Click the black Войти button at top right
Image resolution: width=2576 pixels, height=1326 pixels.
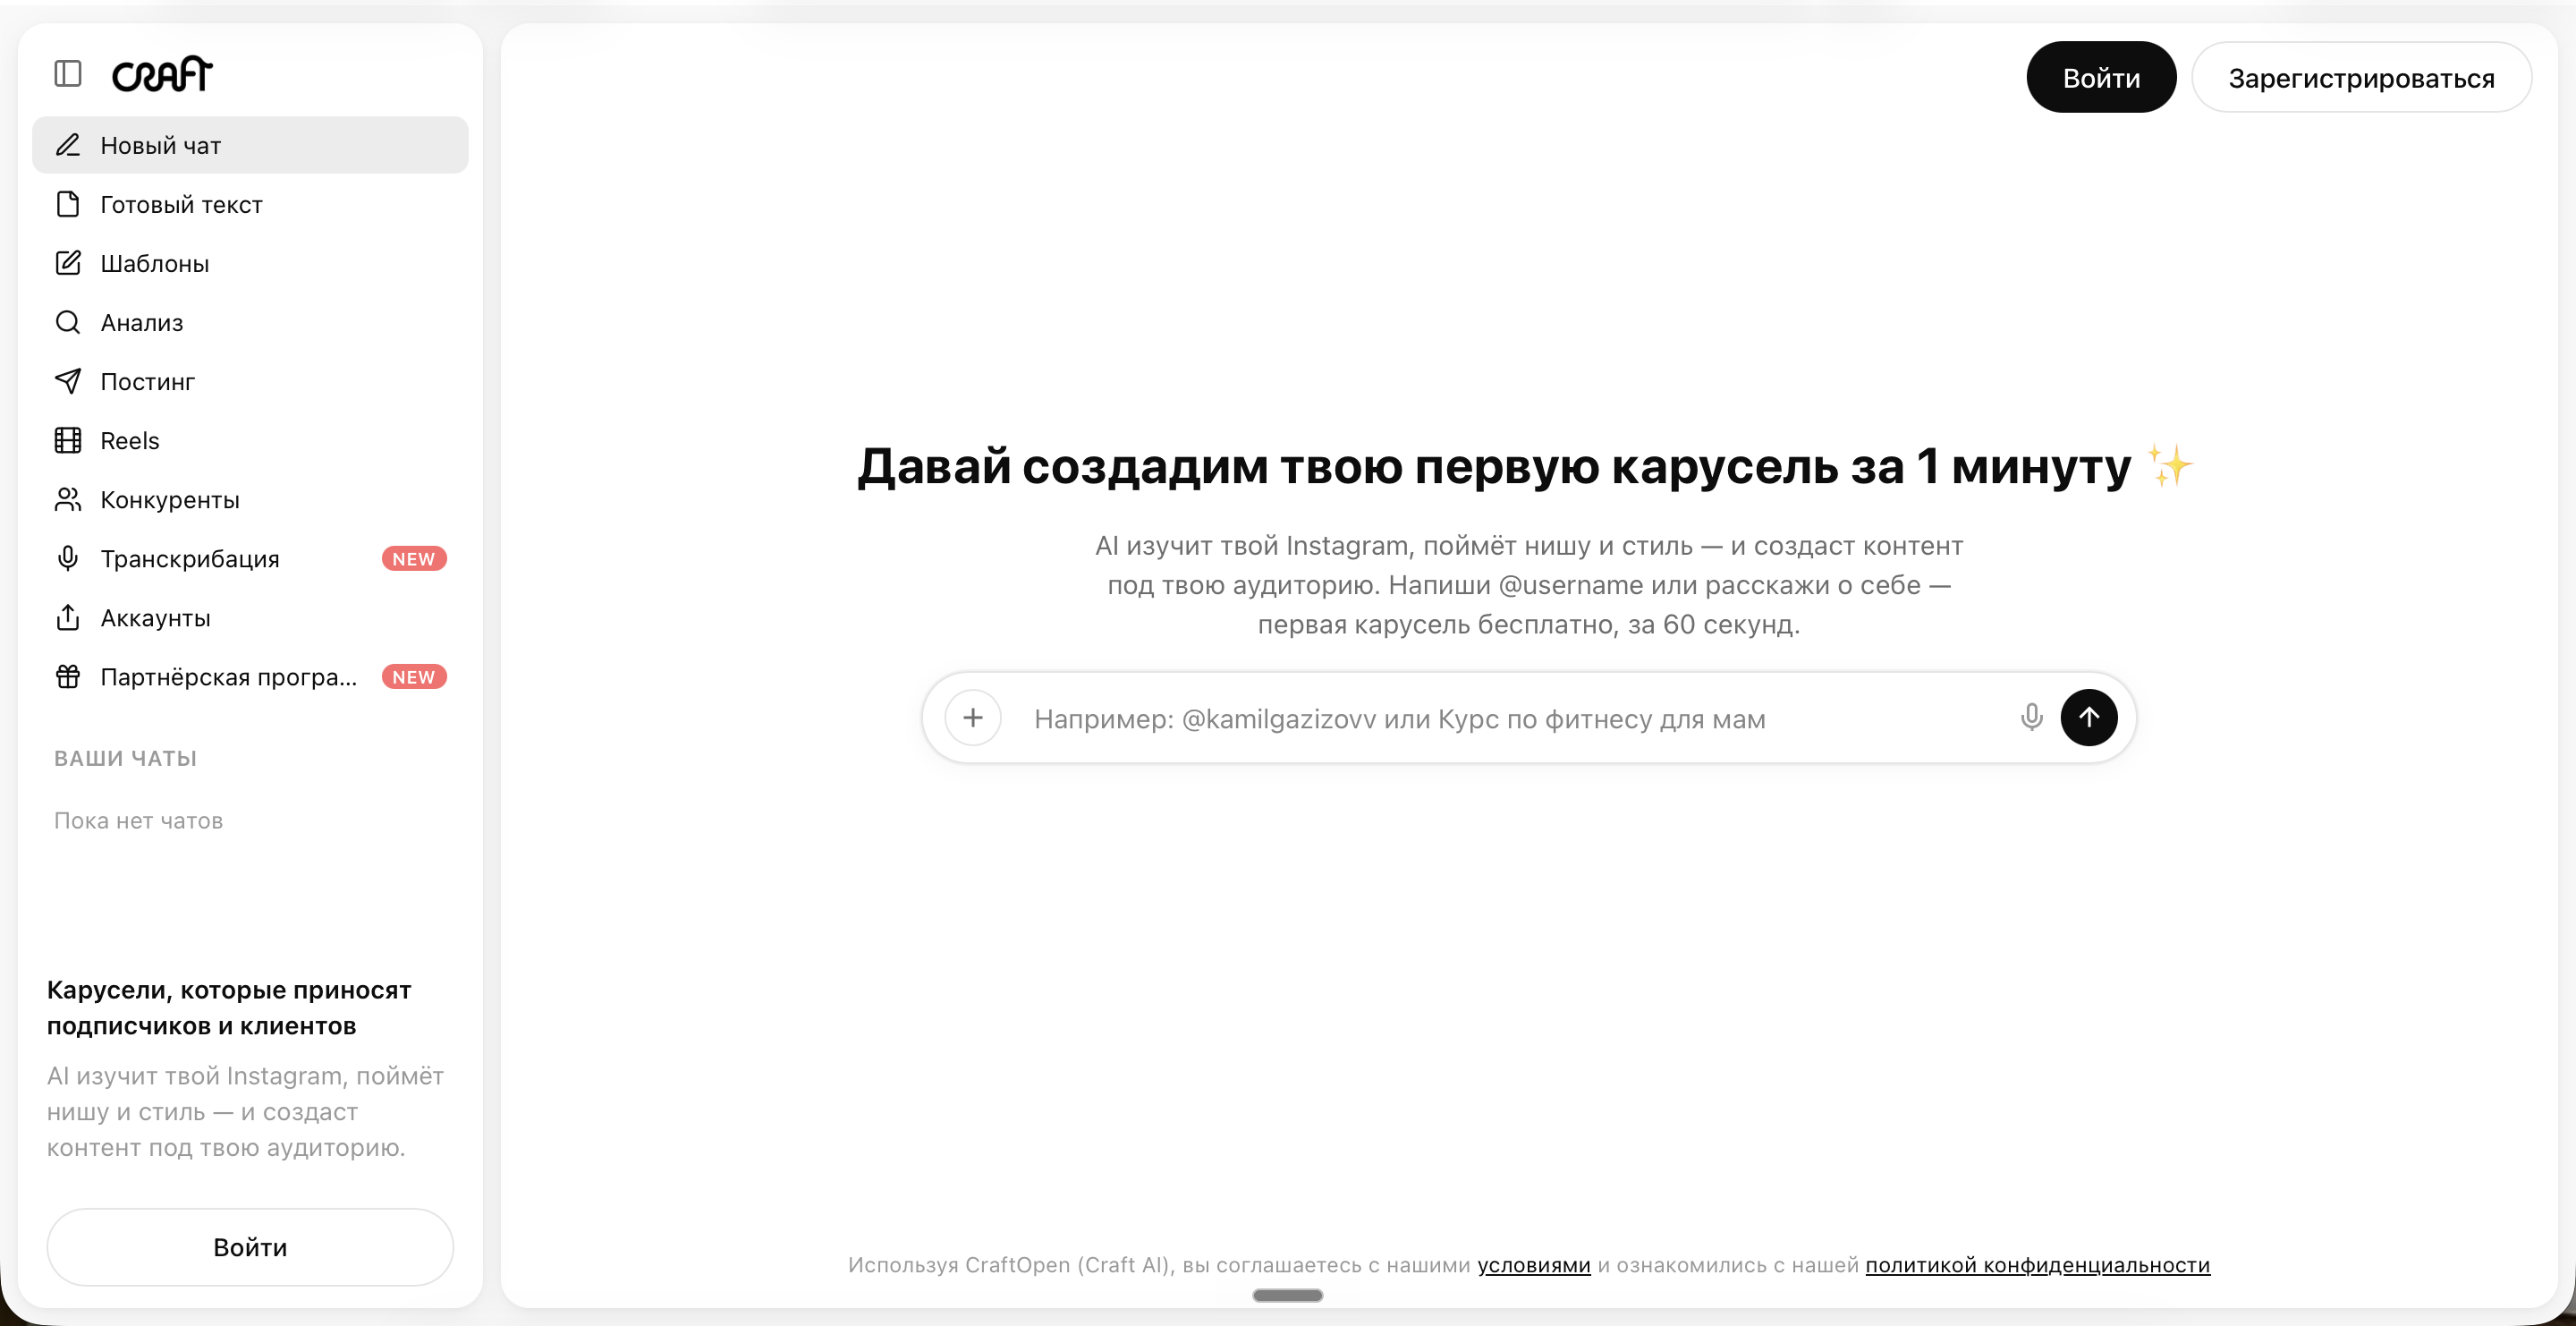point(2101,77)
